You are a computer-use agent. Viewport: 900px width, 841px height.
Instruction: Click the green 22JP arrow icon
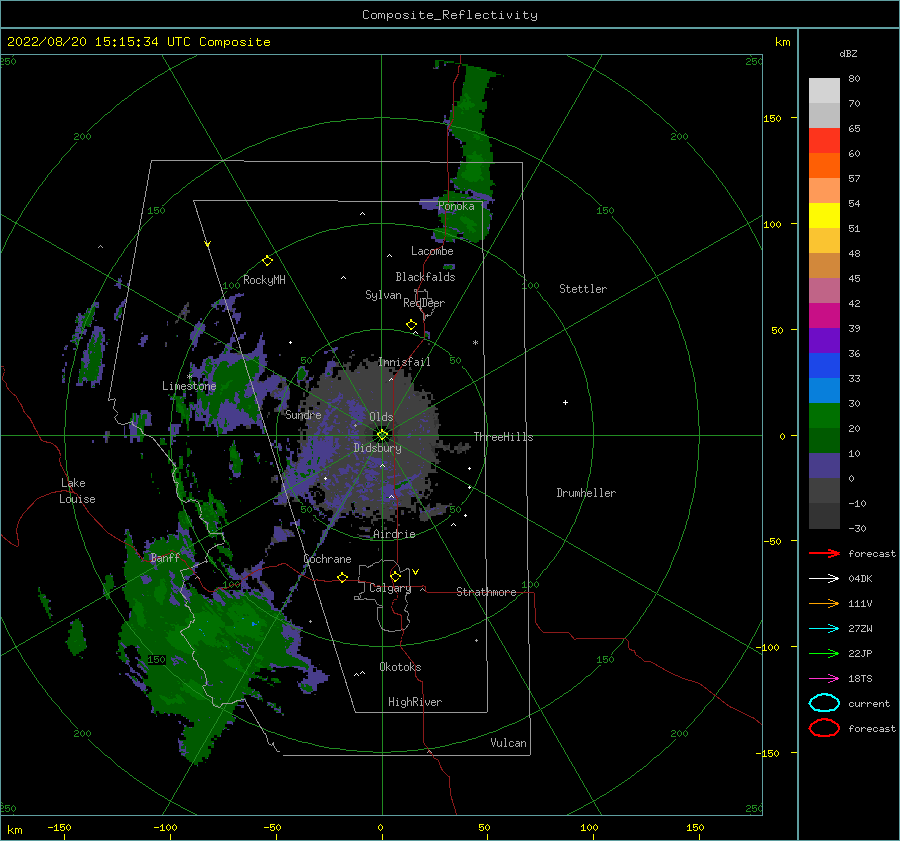824,653
